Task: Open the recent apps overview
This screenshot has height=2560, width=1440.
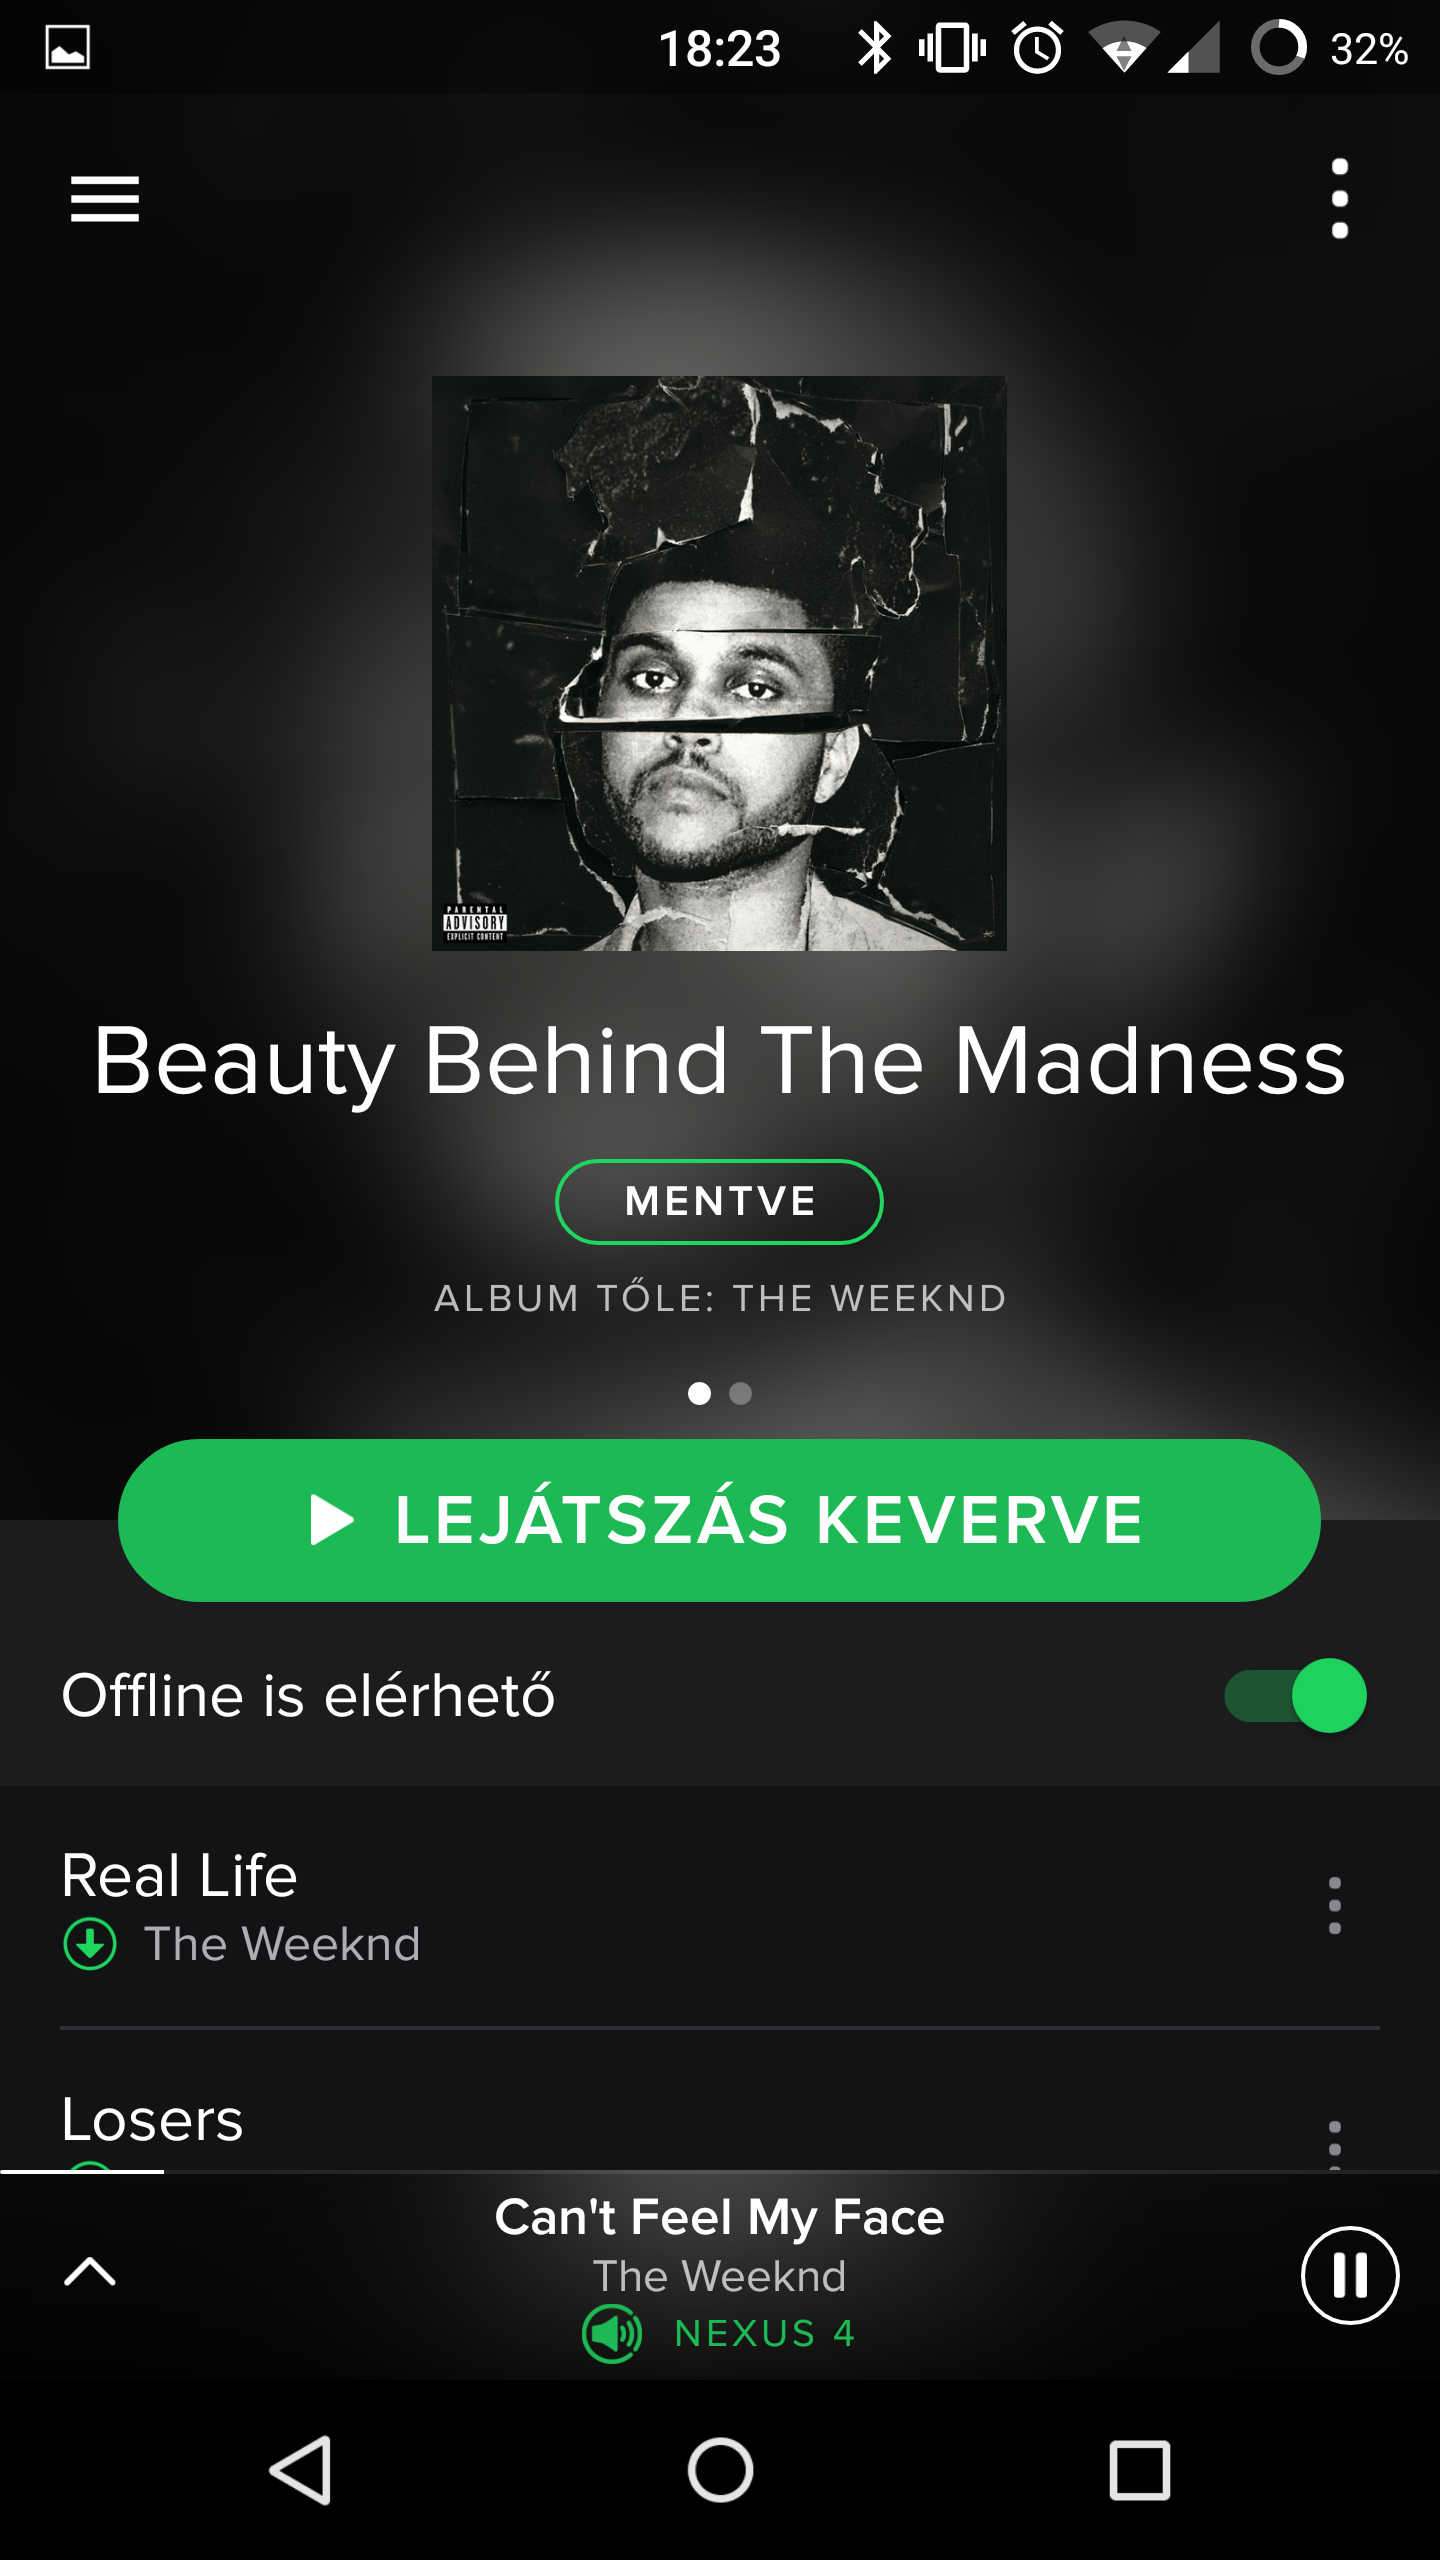Action: pos(1139,2470)
